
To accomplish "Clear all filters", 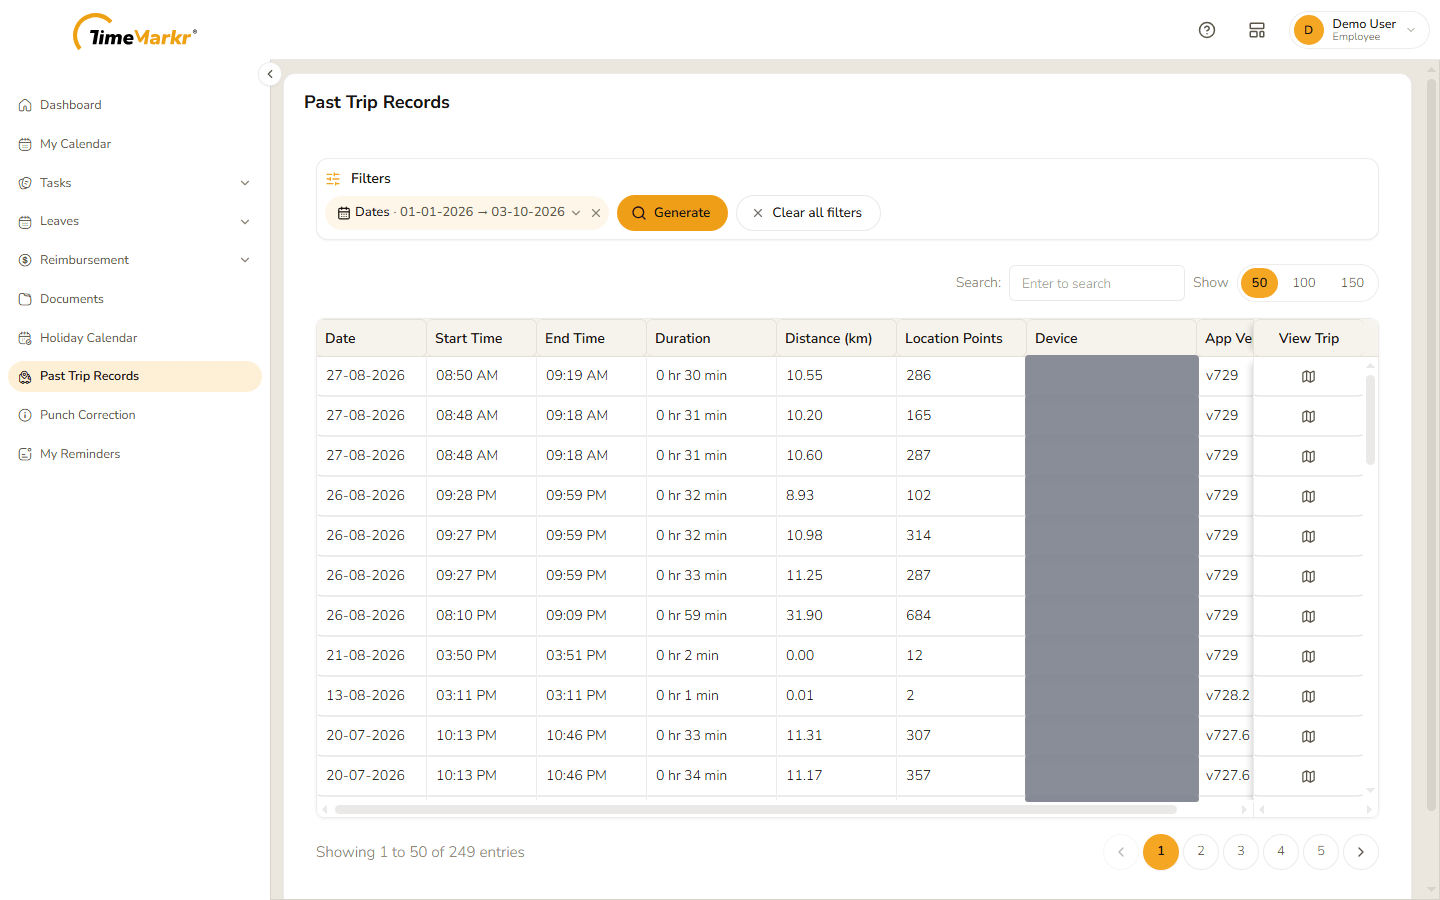I will tap(808, 213).
